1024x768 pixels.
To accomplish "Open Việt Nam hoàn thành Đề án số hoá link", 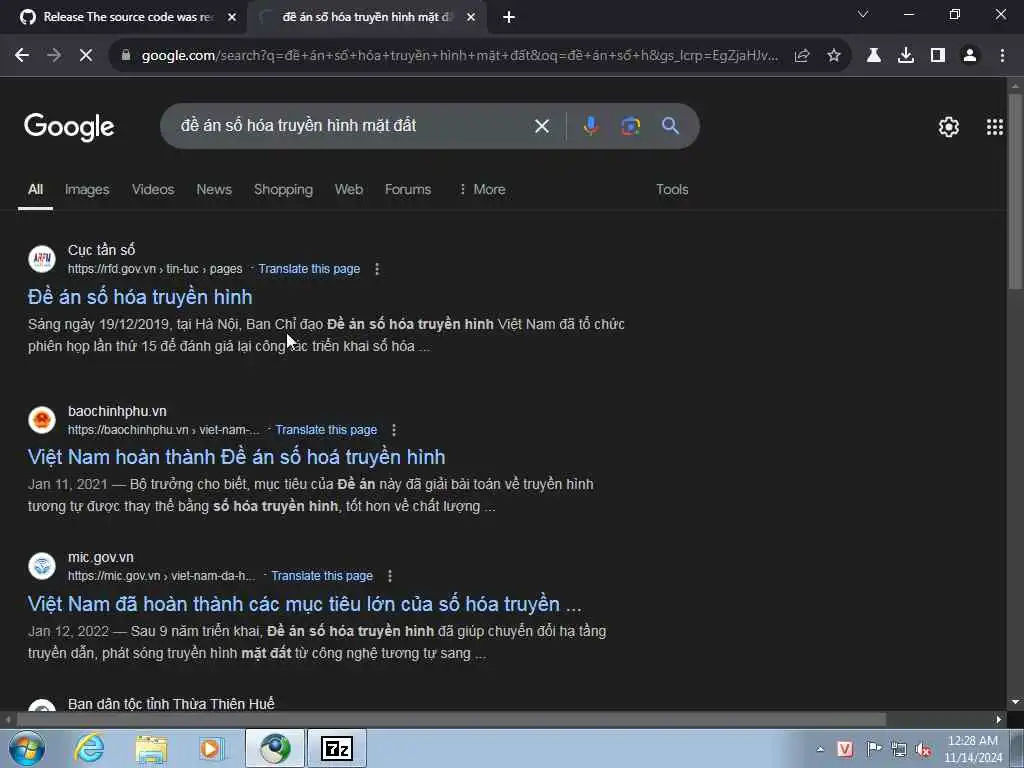I will tap(236, 457).
